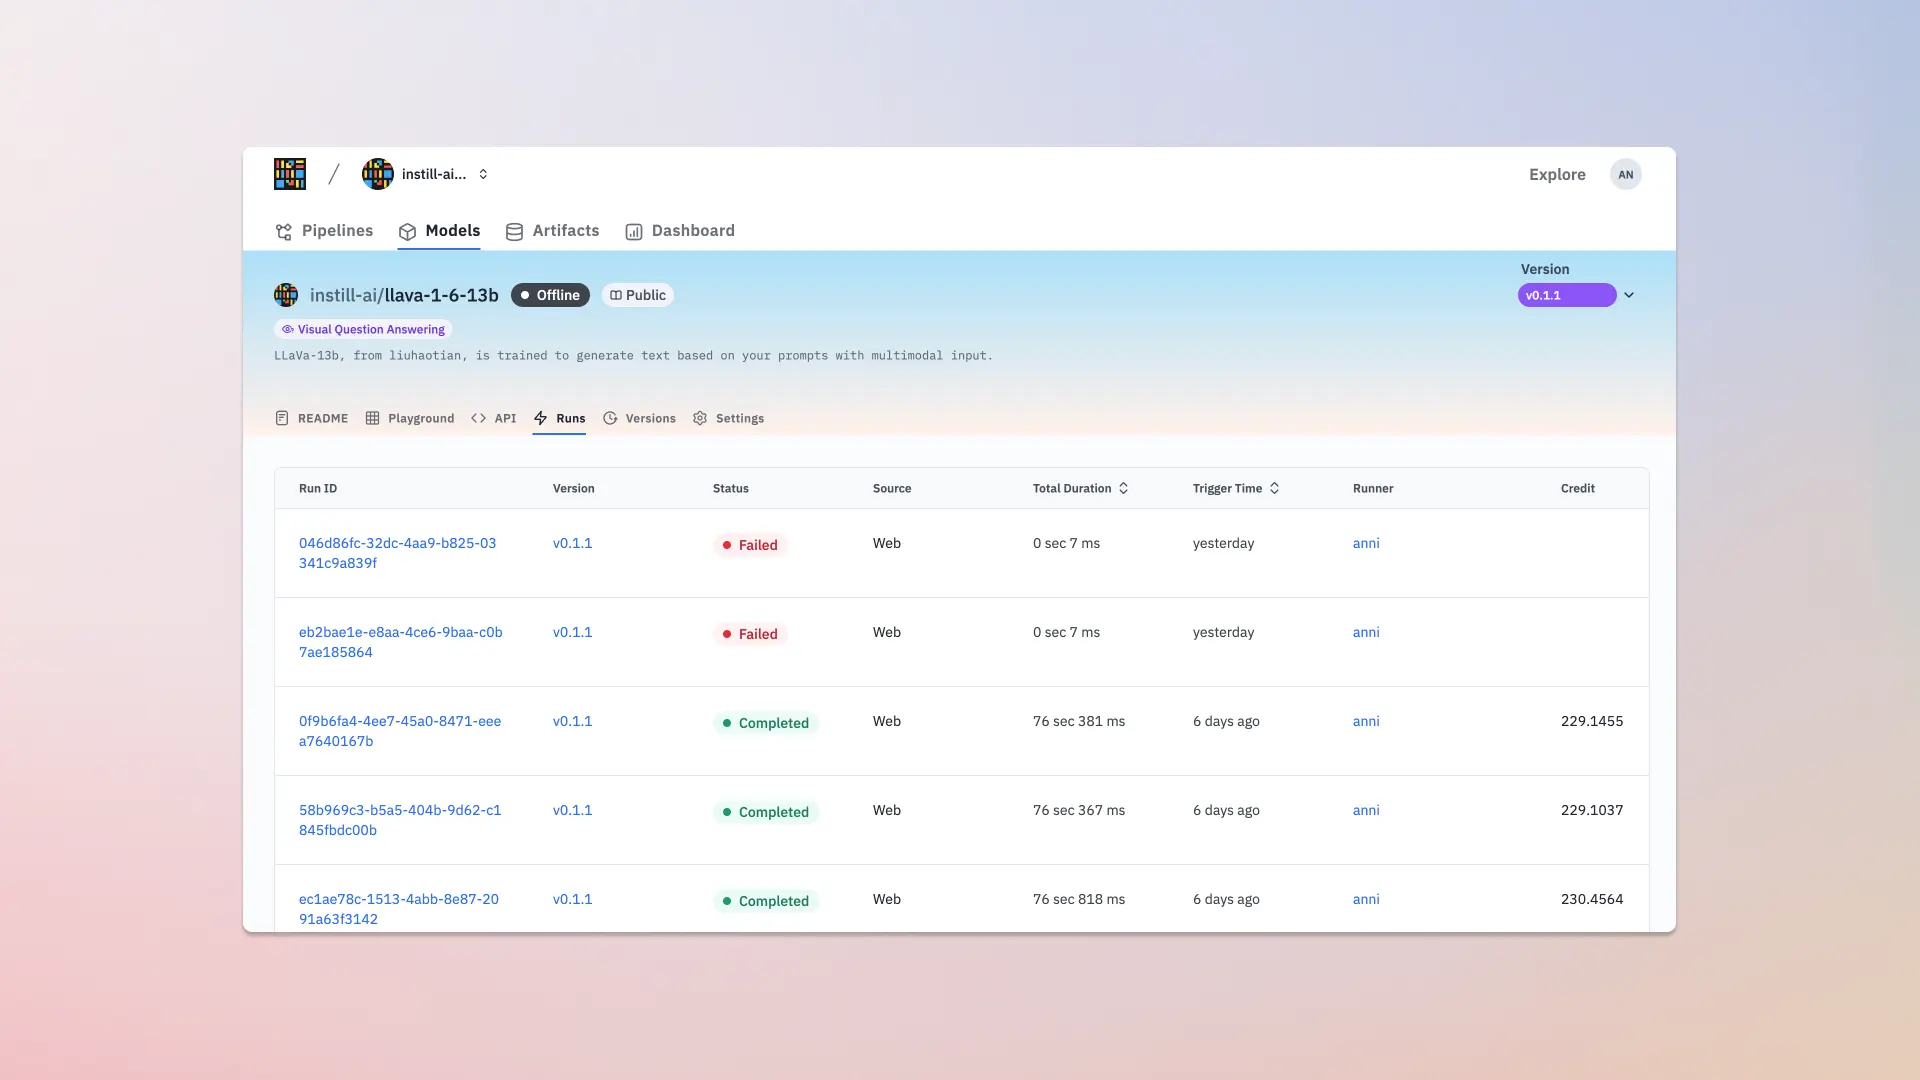Screen dimensions: 1920x1080
Task: Click the Settings gear icon
Action: [700, 418]
